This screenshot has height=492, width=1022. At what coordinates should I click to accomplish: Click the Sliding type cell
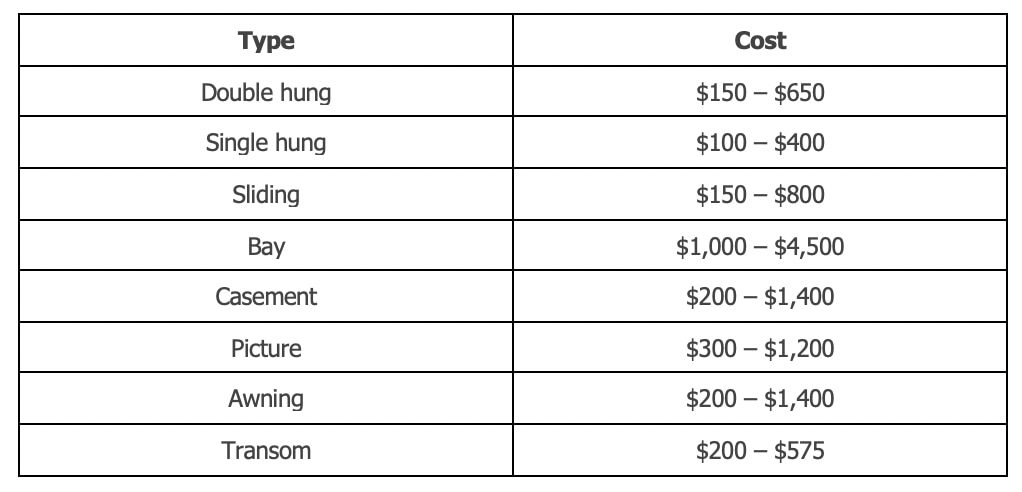266,194
